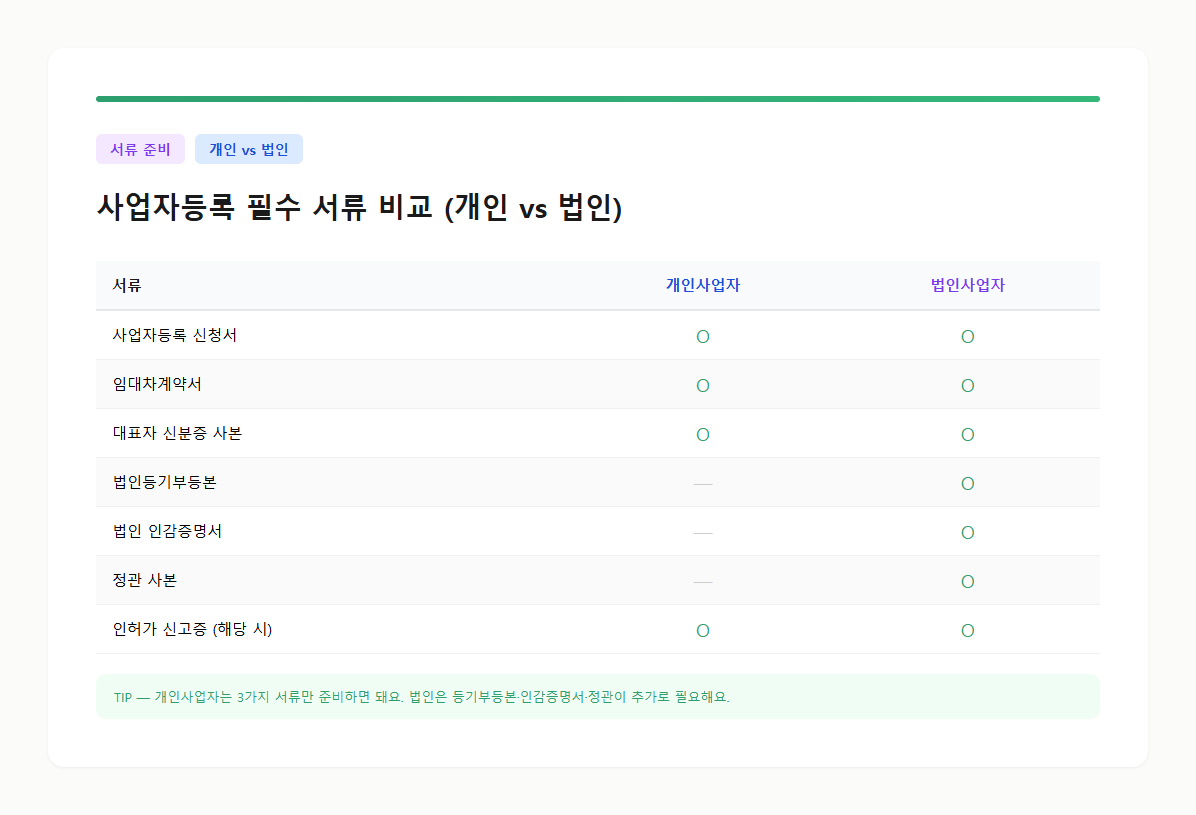Image resolution: width=1196 pixels, height=815 pixels.
Task: Select the 서류 준비 tag
Action: (x=140, y=148)
